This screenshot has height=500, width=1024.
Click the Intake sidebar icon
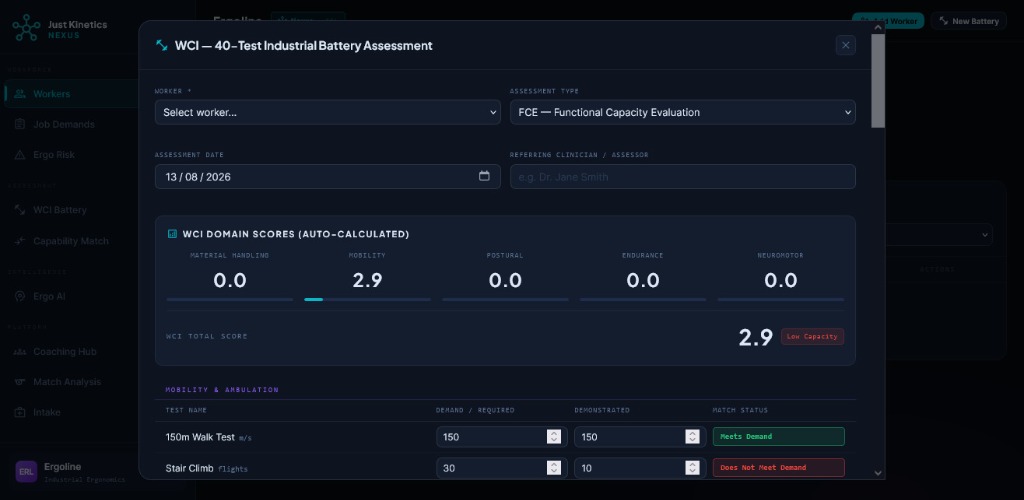[20, 413]
